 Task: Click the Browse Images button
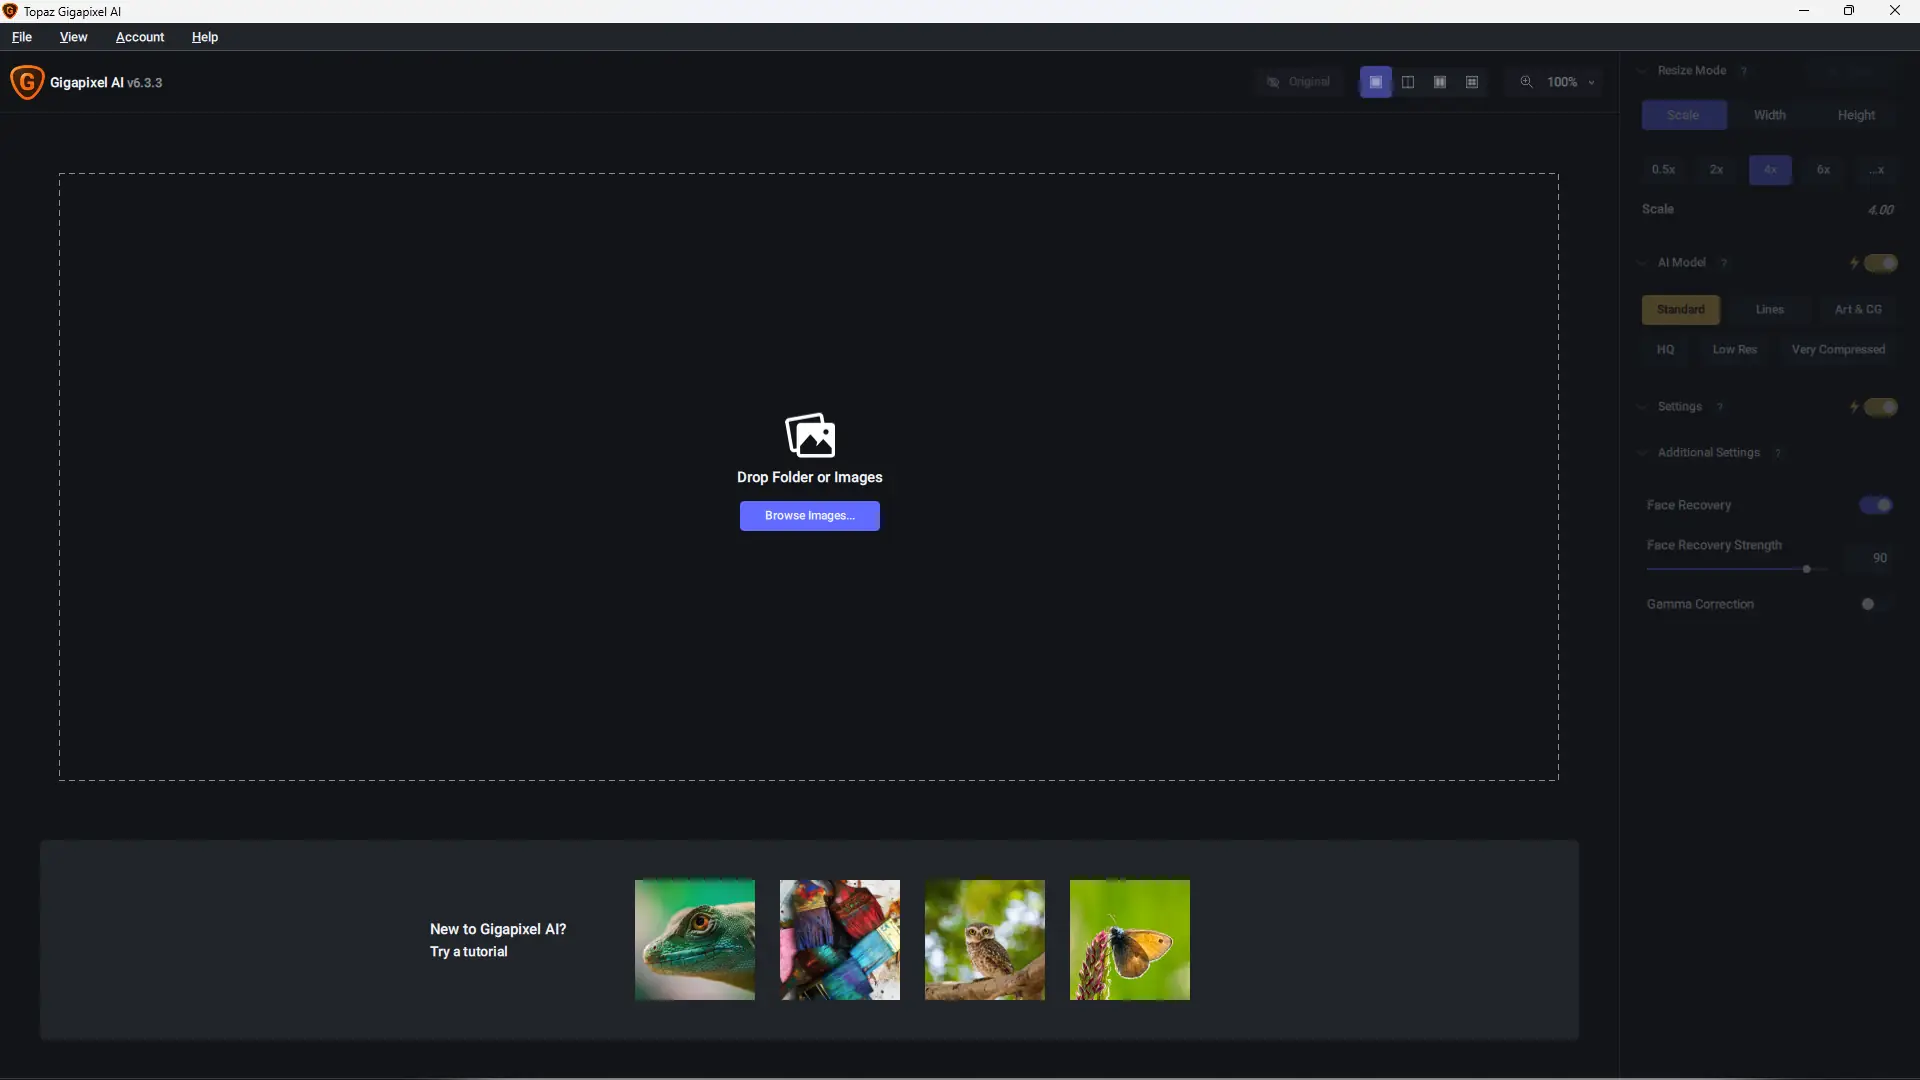click(809, 516)
